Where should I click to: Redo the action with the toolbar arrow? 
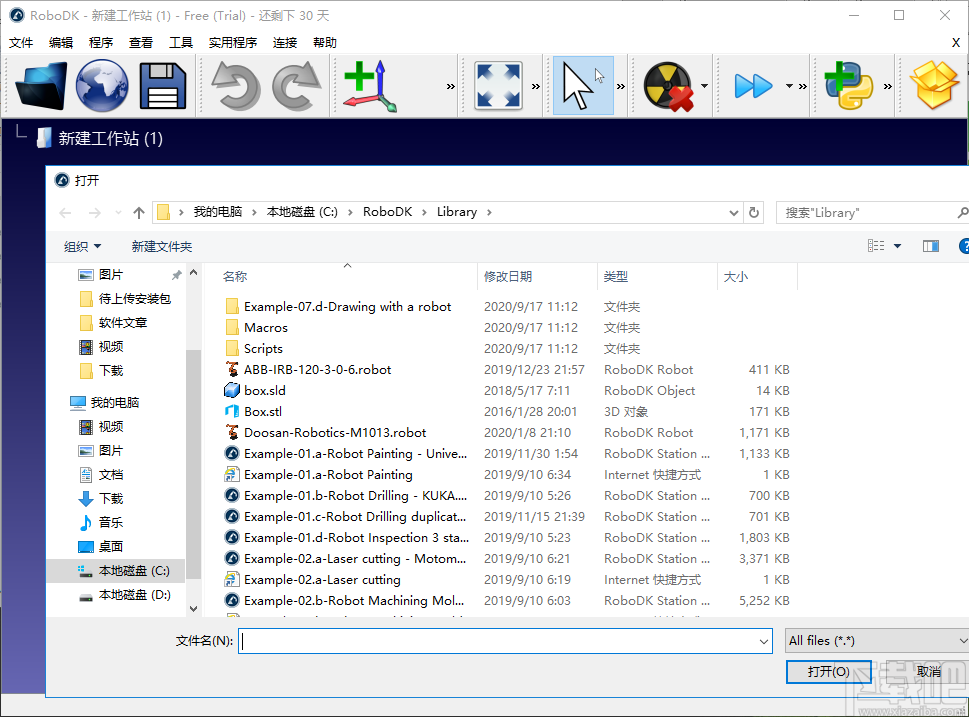tap(297, 86)
